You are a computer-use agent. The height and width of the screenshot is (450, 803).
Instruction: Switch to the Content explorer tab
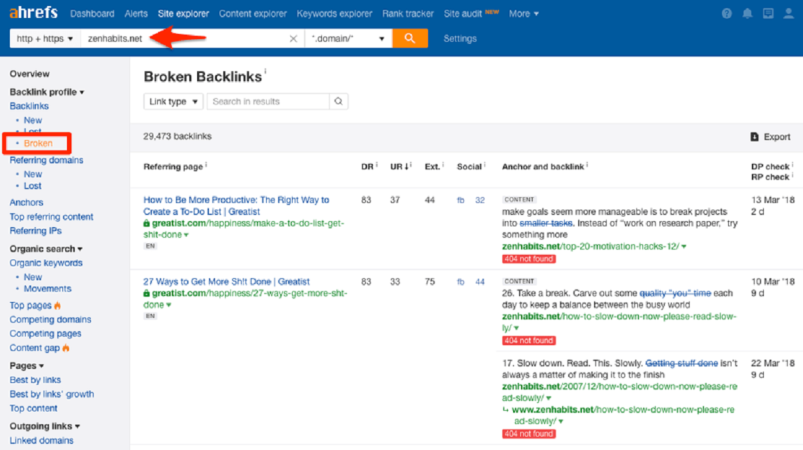pos(252,14)
